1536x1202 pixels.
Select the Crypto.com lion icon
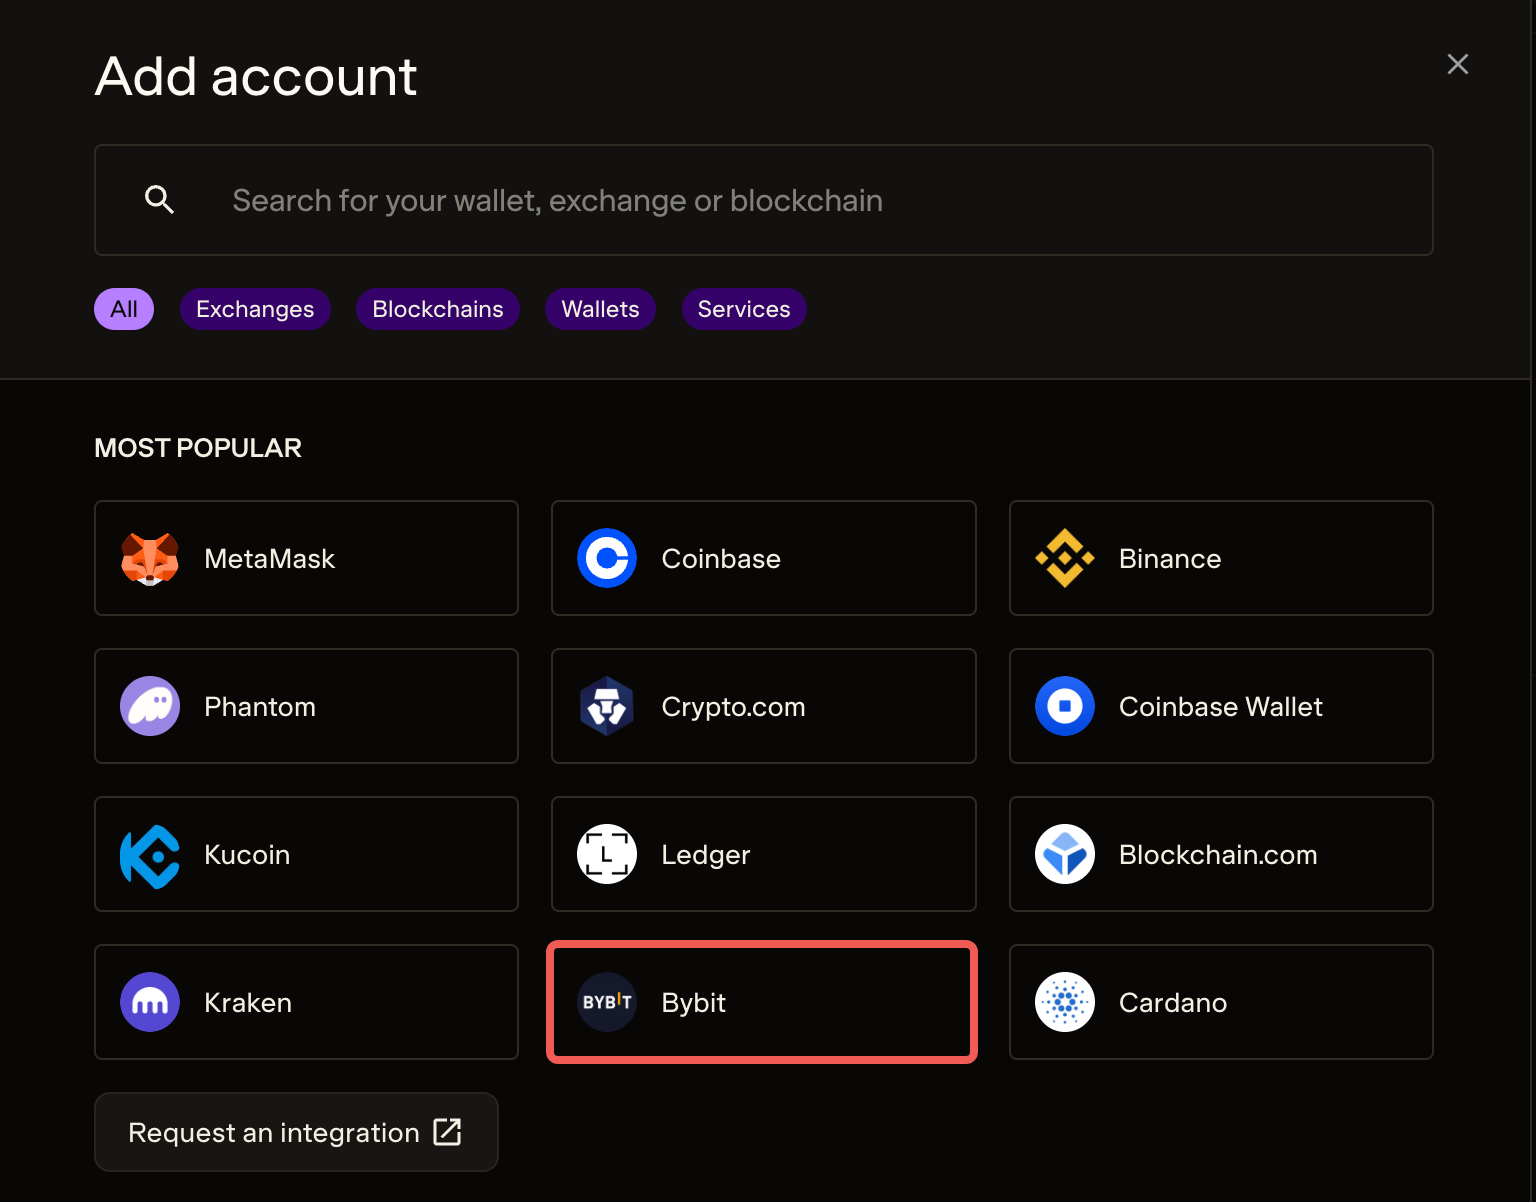pos(607,706)
